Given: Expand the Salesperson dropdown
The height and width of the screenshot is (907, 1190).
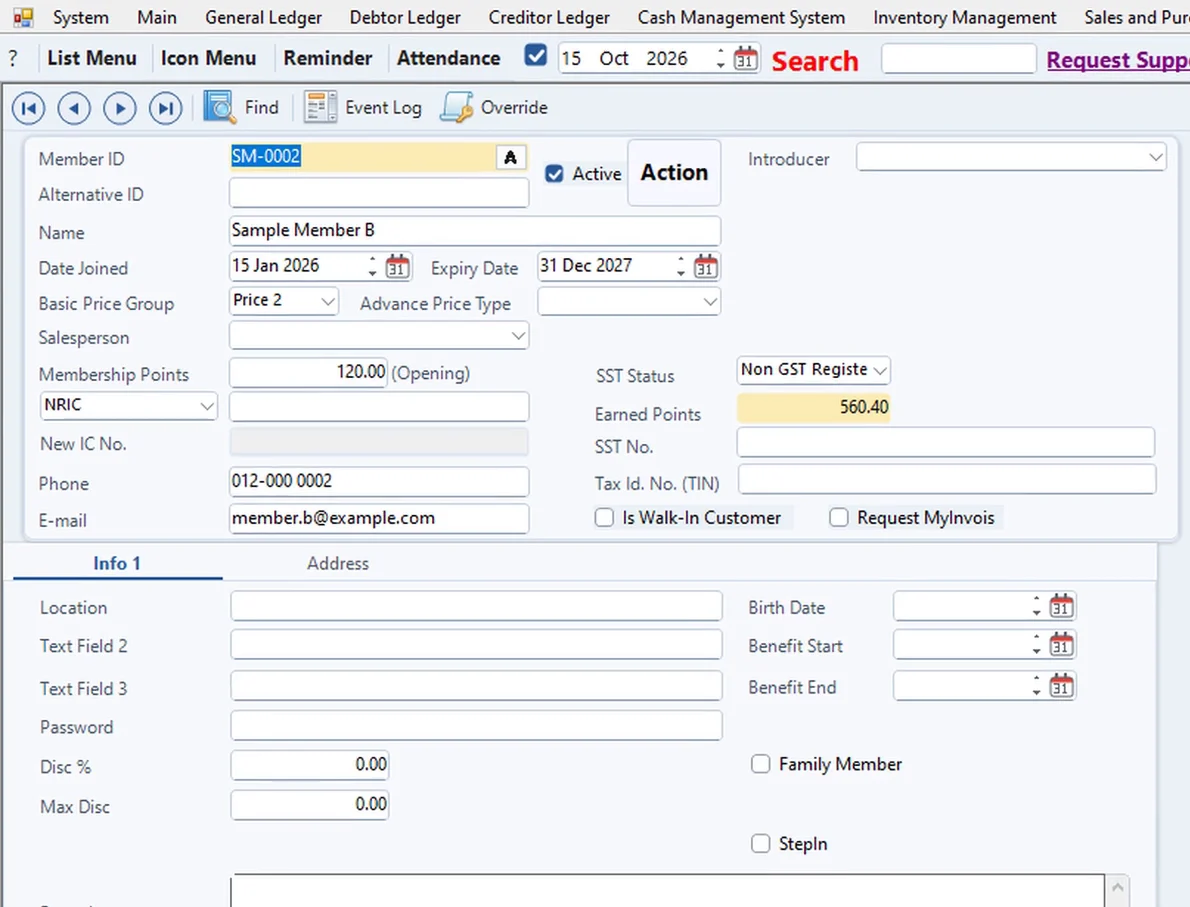Looking at the screenshot, I should [x=518, y=335].
